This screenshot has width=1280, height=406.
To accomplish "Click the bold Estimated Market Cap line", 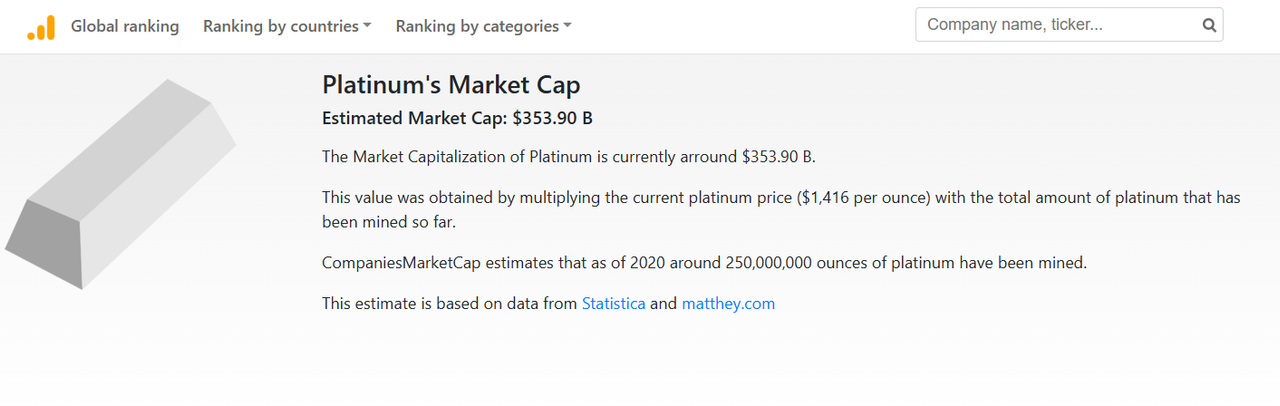I will click(457, 118).
